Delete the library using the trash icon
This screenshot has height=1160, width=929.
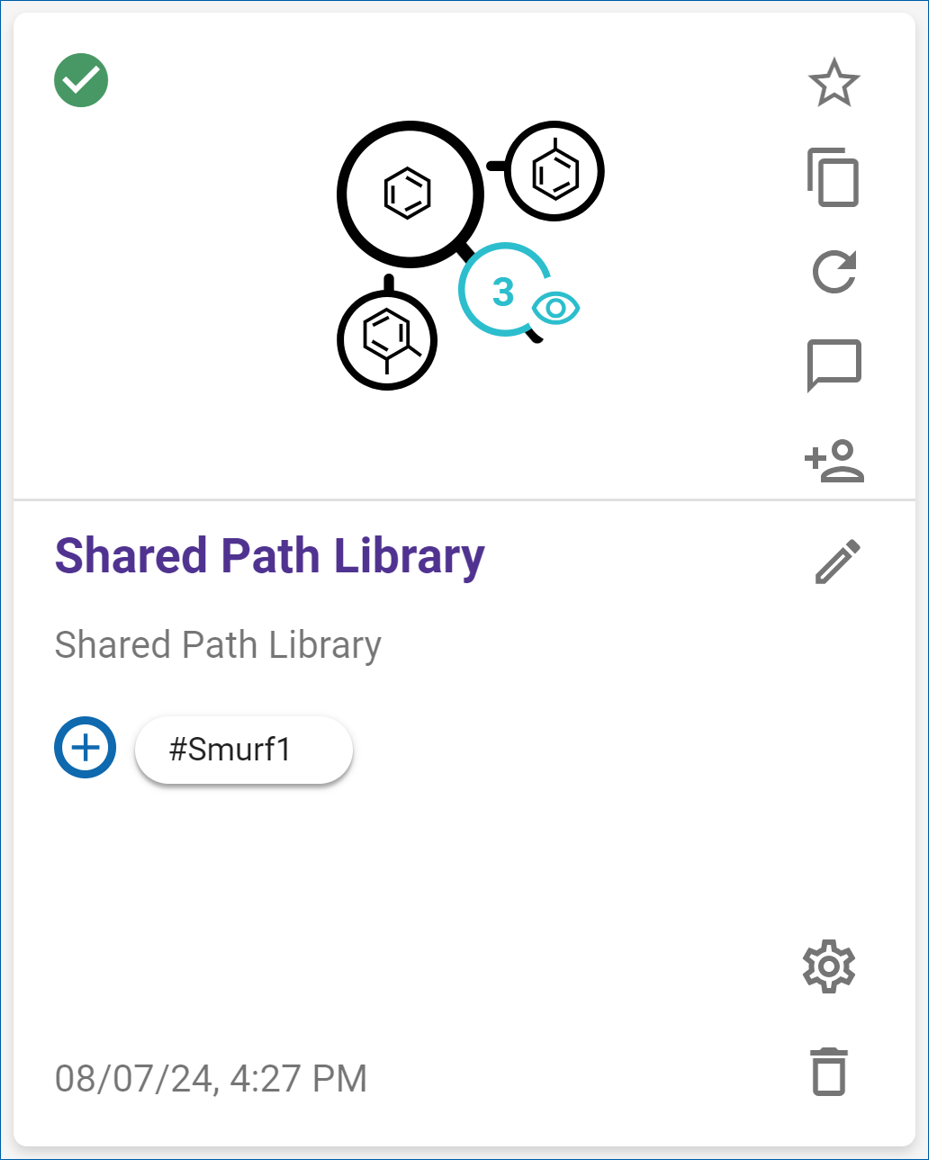(x=829, y=1072)
